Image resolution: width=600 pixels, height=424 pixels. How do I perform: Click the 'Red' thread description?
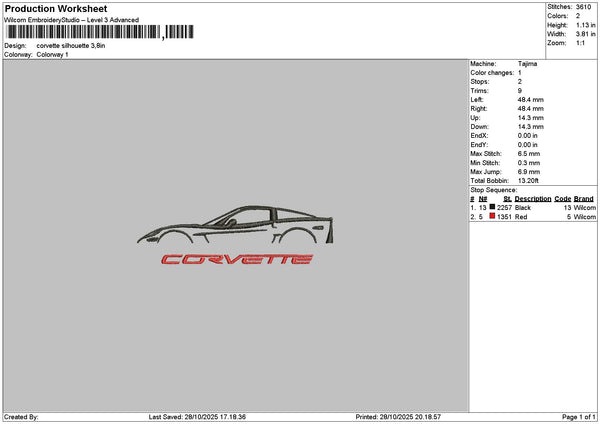(521, 217)
